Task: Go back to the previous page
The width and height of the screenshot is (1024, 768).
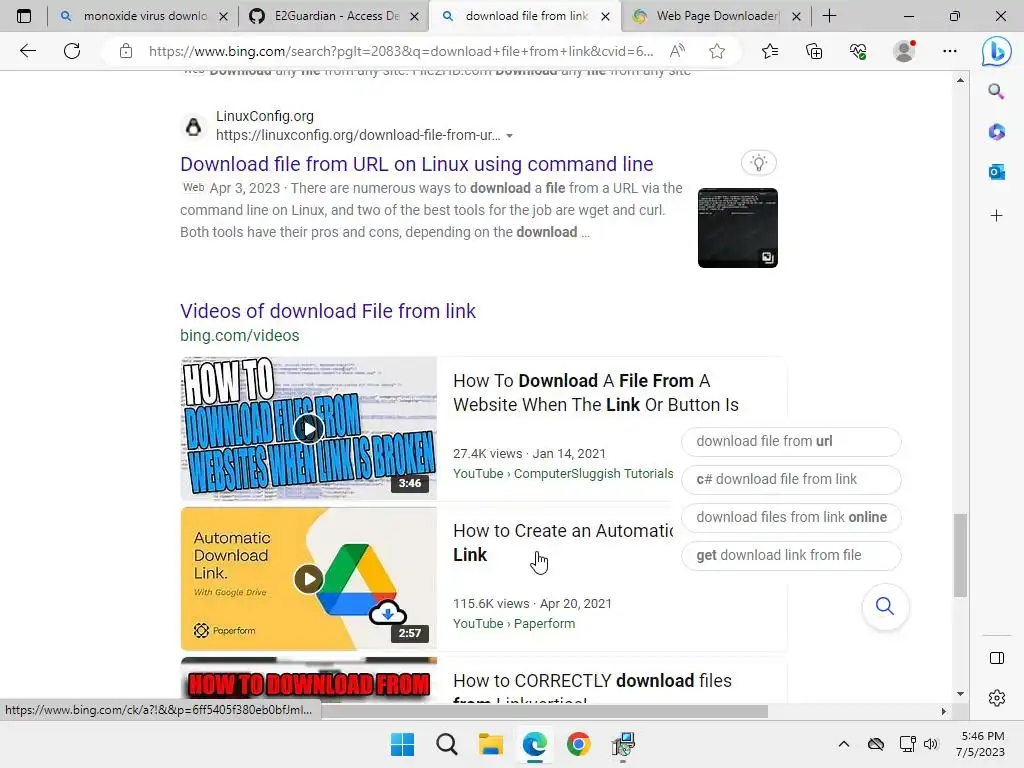Action: [x=27, y=51]
